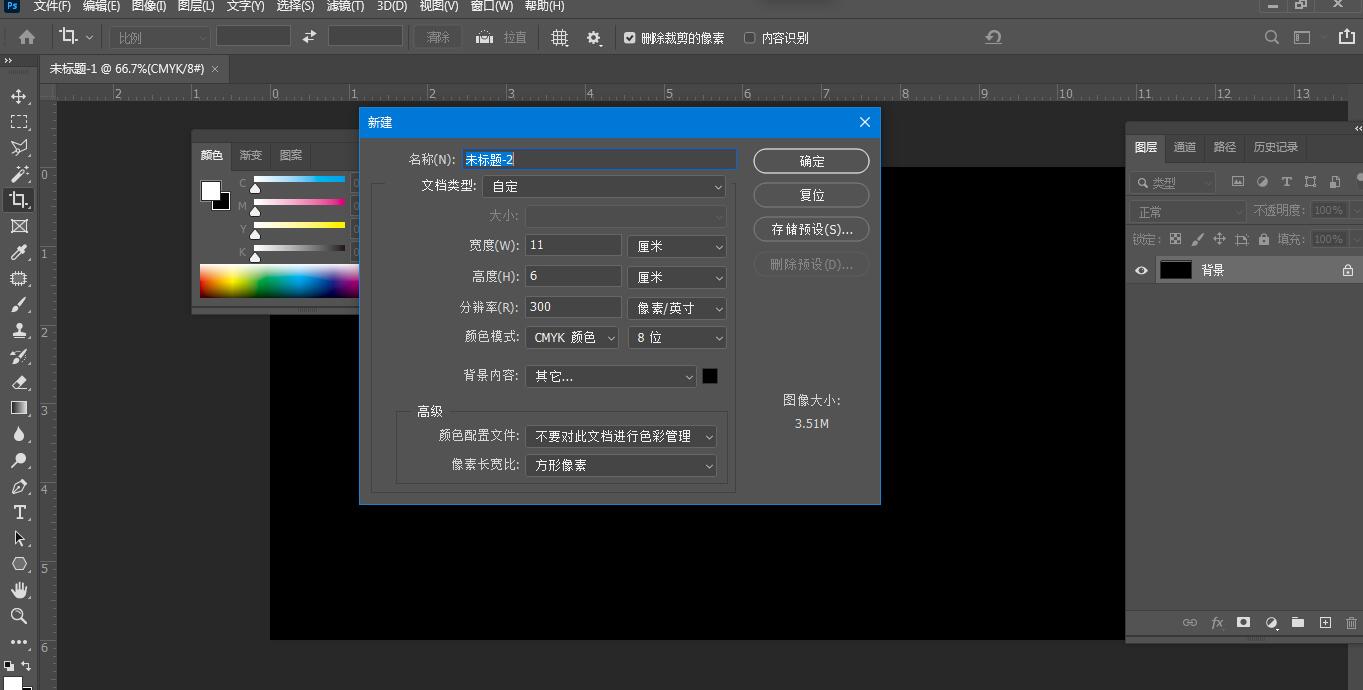
Task: Click the search icon at top right
Action: (x=1272, y=37)
